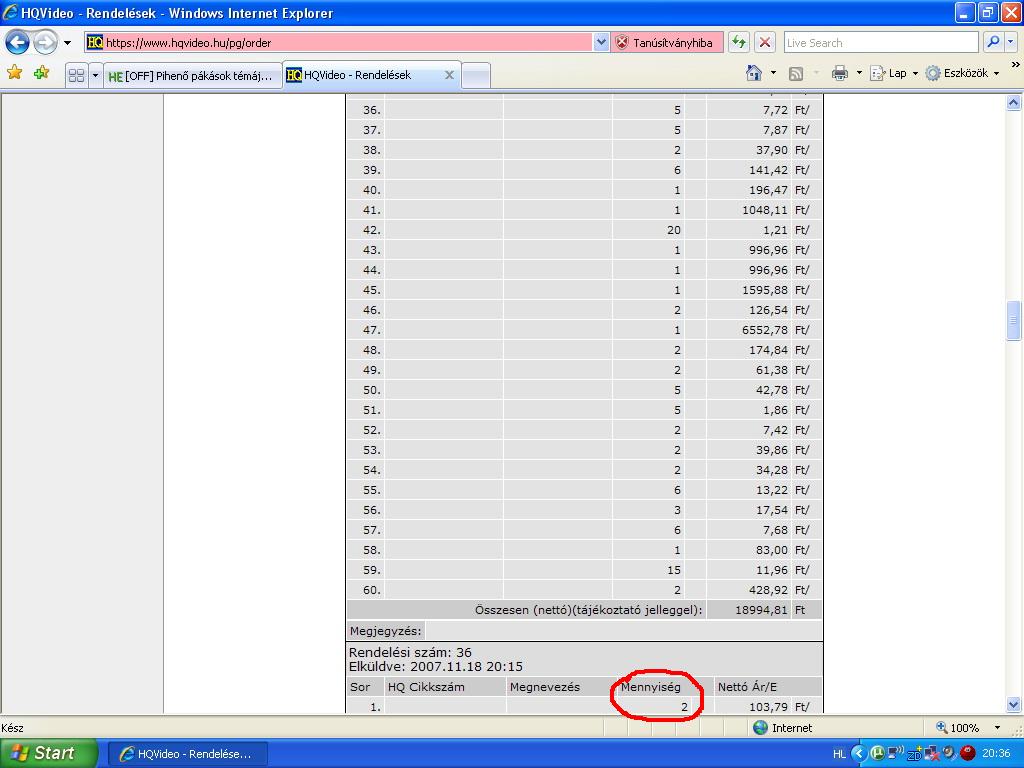Viewport: 1024px width, 768px height.
Task: Click the Sor column header
Action: [x=360, y=687]
